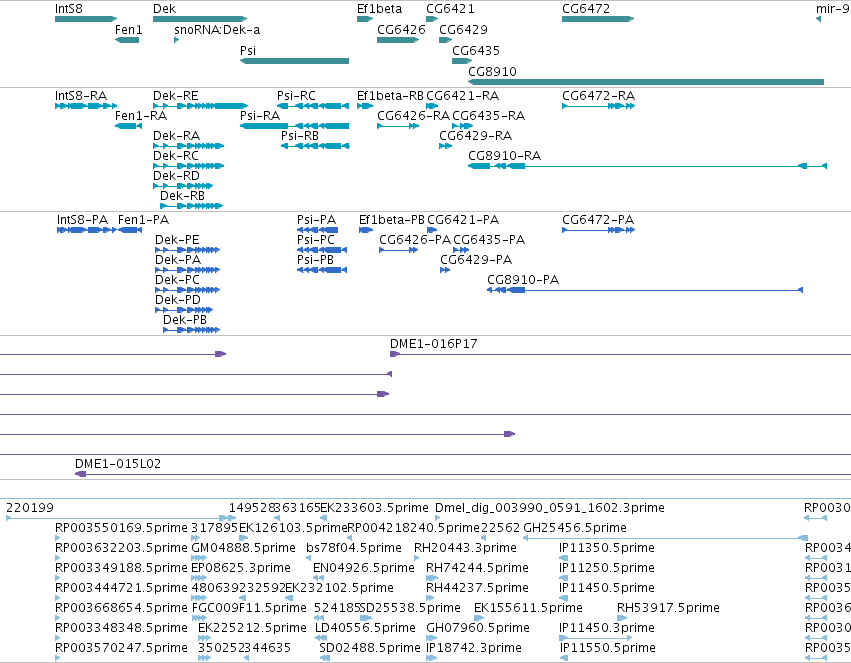Screen dimensions: 851x663
Task: Select the CG6429-RA transcript label
Action: (476, 136)
